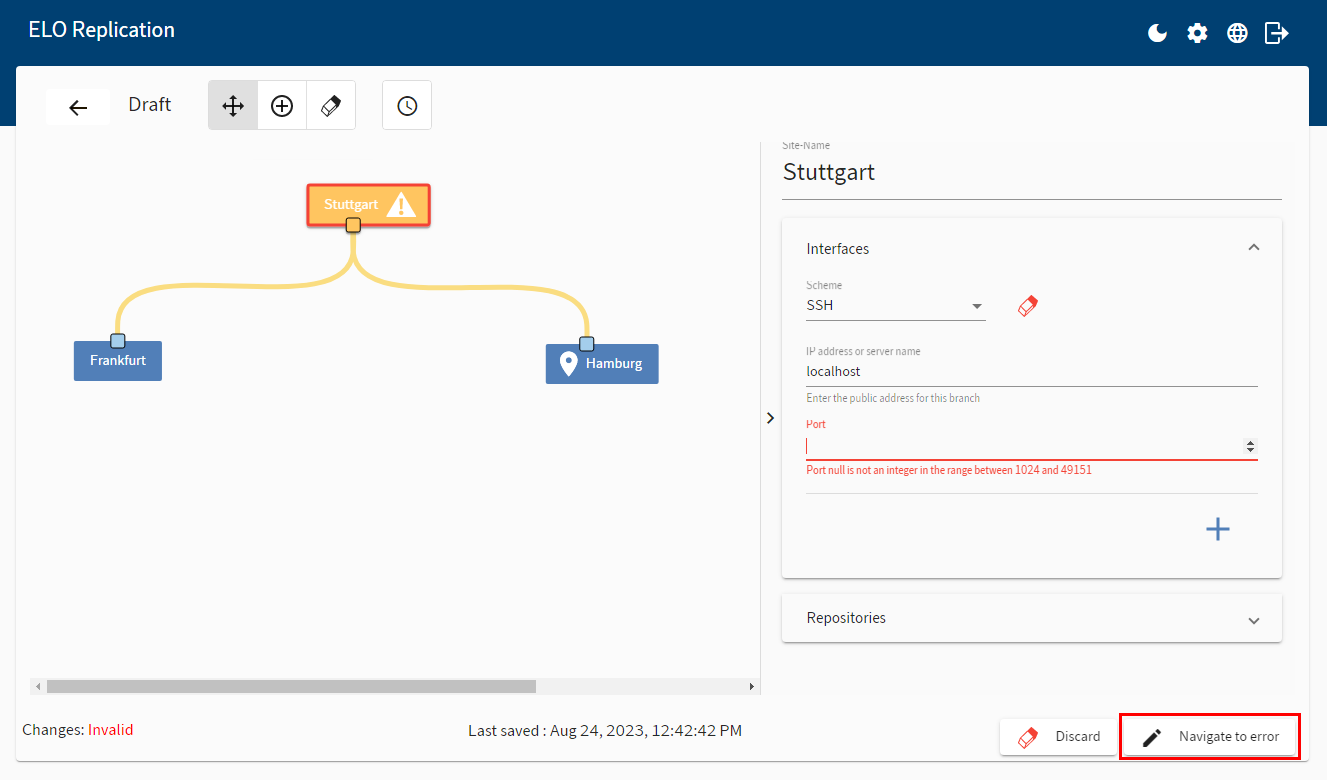Go back with the left arrow
Image resolution: width=1327 pixels, height=780 pixels.
coord(78,107)
